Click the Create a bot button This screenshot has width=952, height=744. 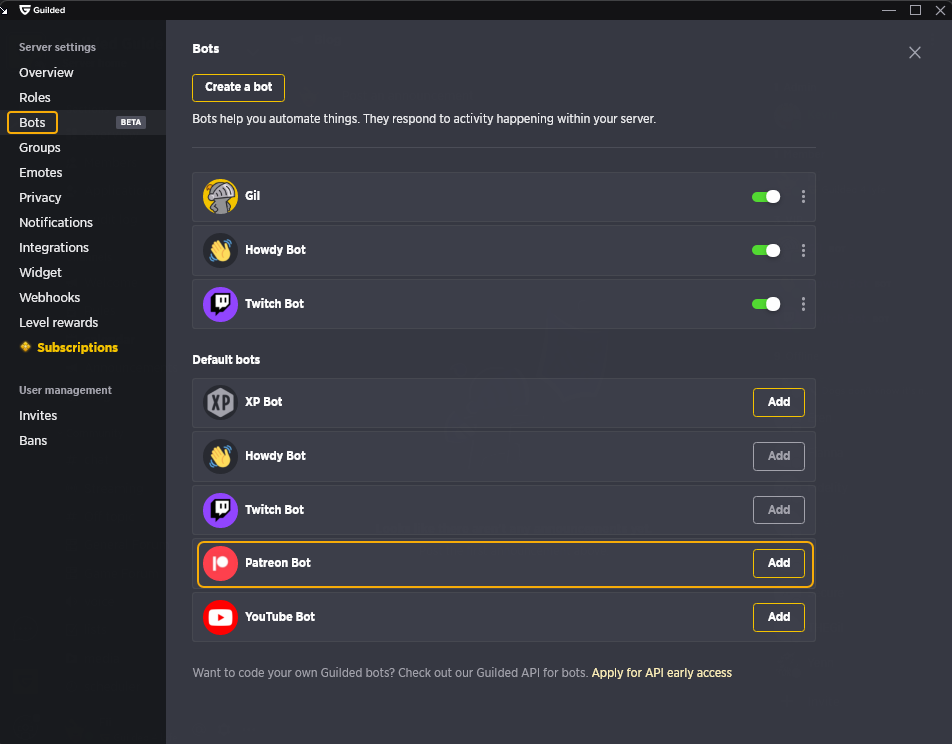238,87
